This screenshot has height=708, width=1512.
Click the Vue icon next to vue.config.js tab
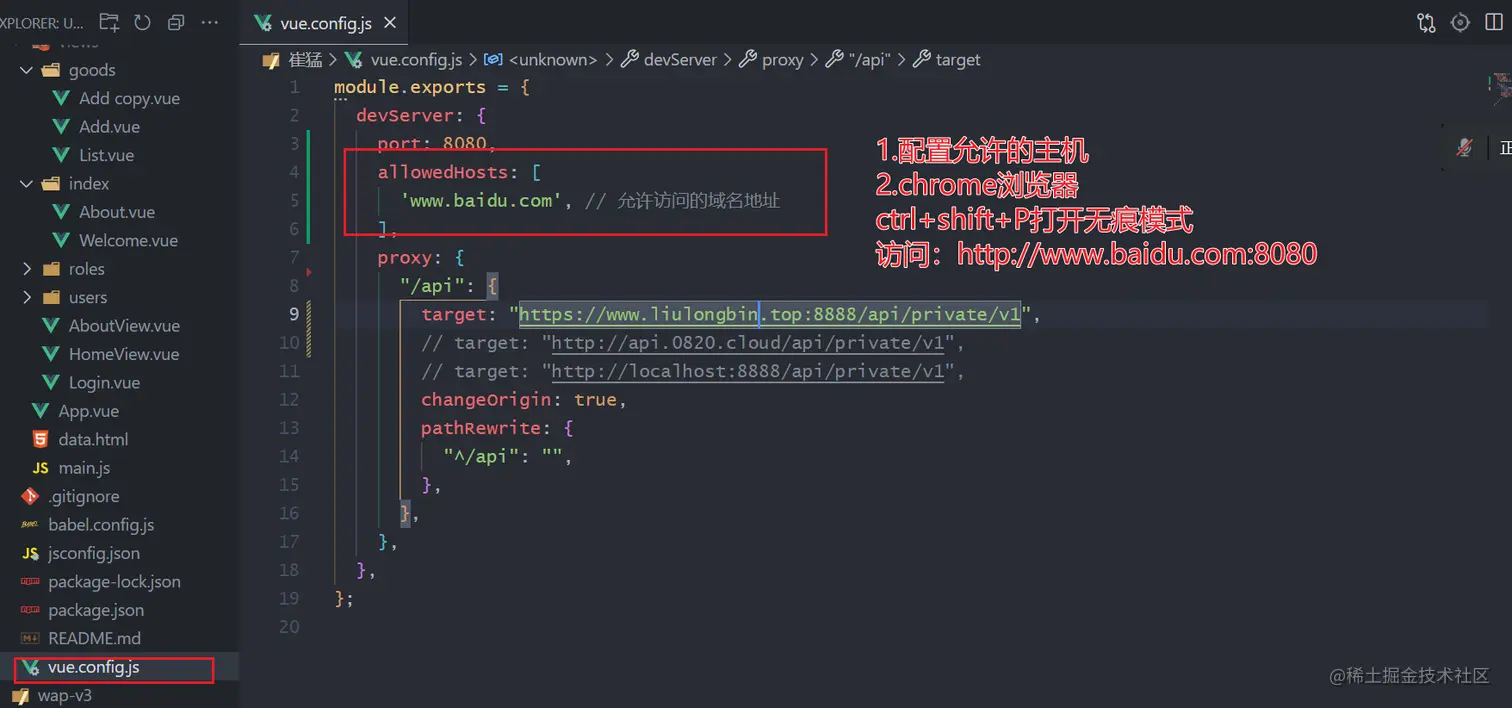point(262,21)
